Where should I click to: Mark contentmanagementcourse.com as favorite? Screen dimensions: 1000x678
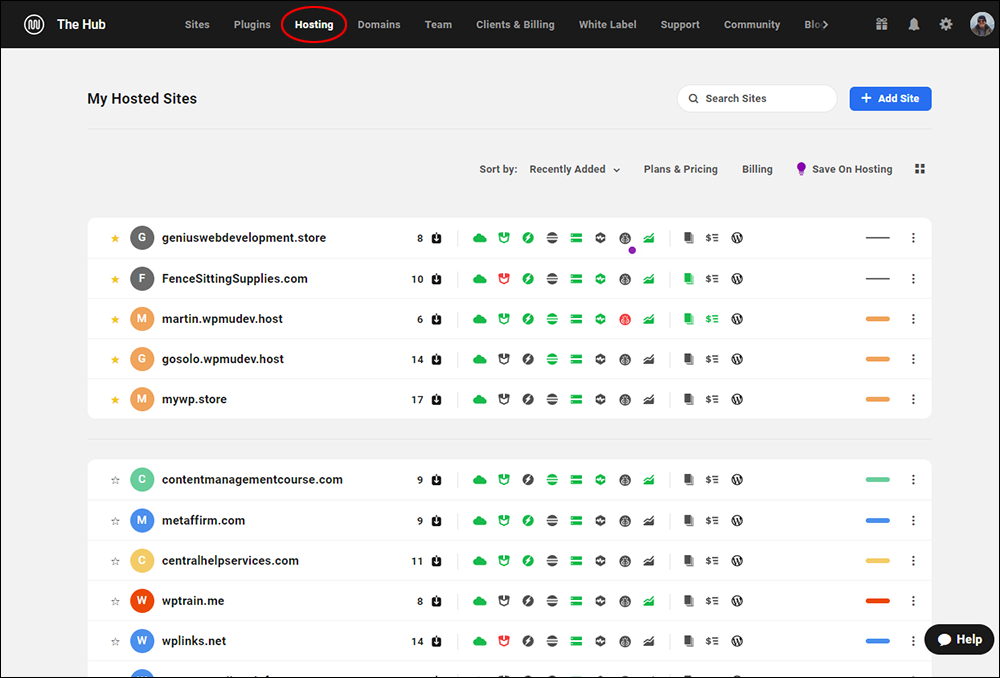pos(115,480)
